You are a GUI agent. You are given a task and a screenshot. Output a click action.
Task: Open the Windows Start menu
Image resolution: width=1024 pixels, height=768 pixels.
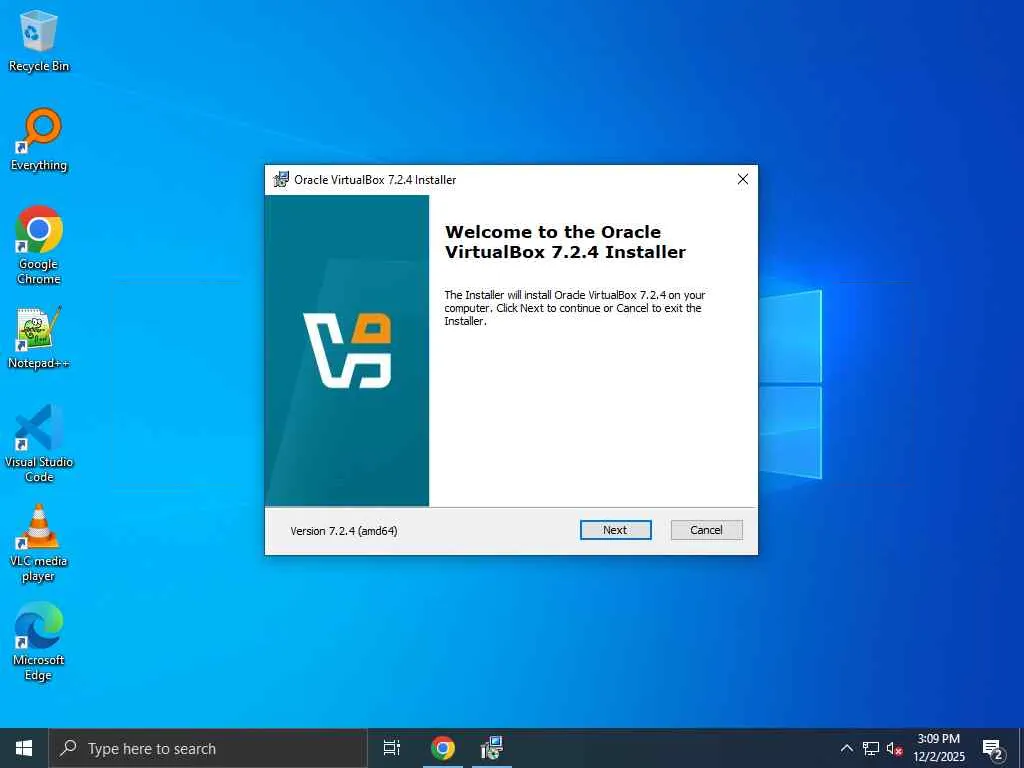[x=24, y=748]
